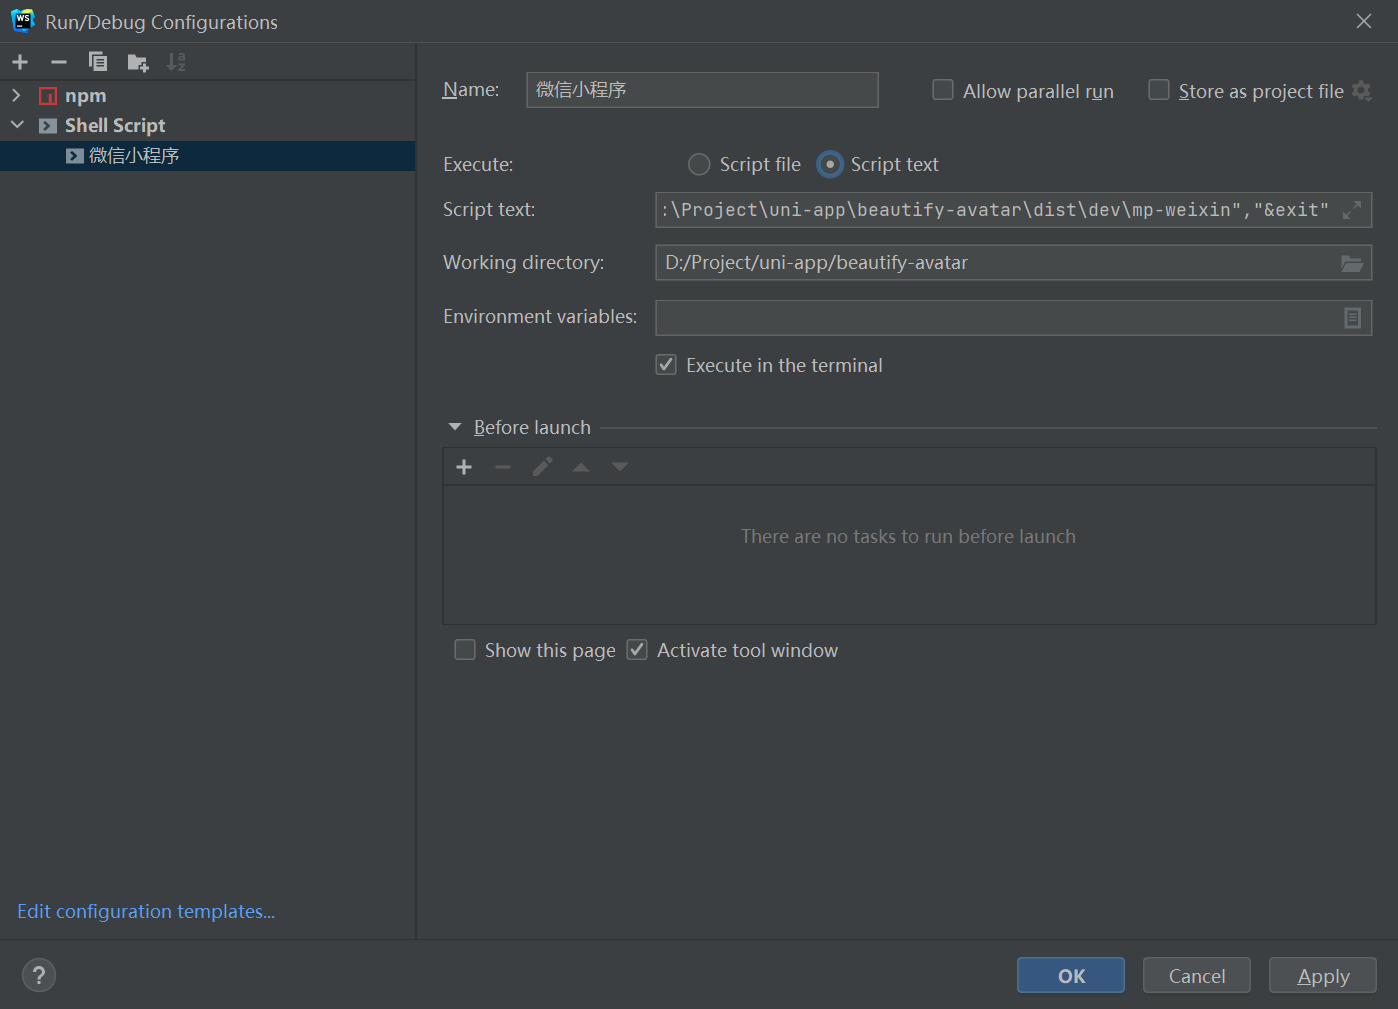Close the Run/Debug Configurations dialog
This screenshot has width=1398, height=1009.
pos(1364,21)
